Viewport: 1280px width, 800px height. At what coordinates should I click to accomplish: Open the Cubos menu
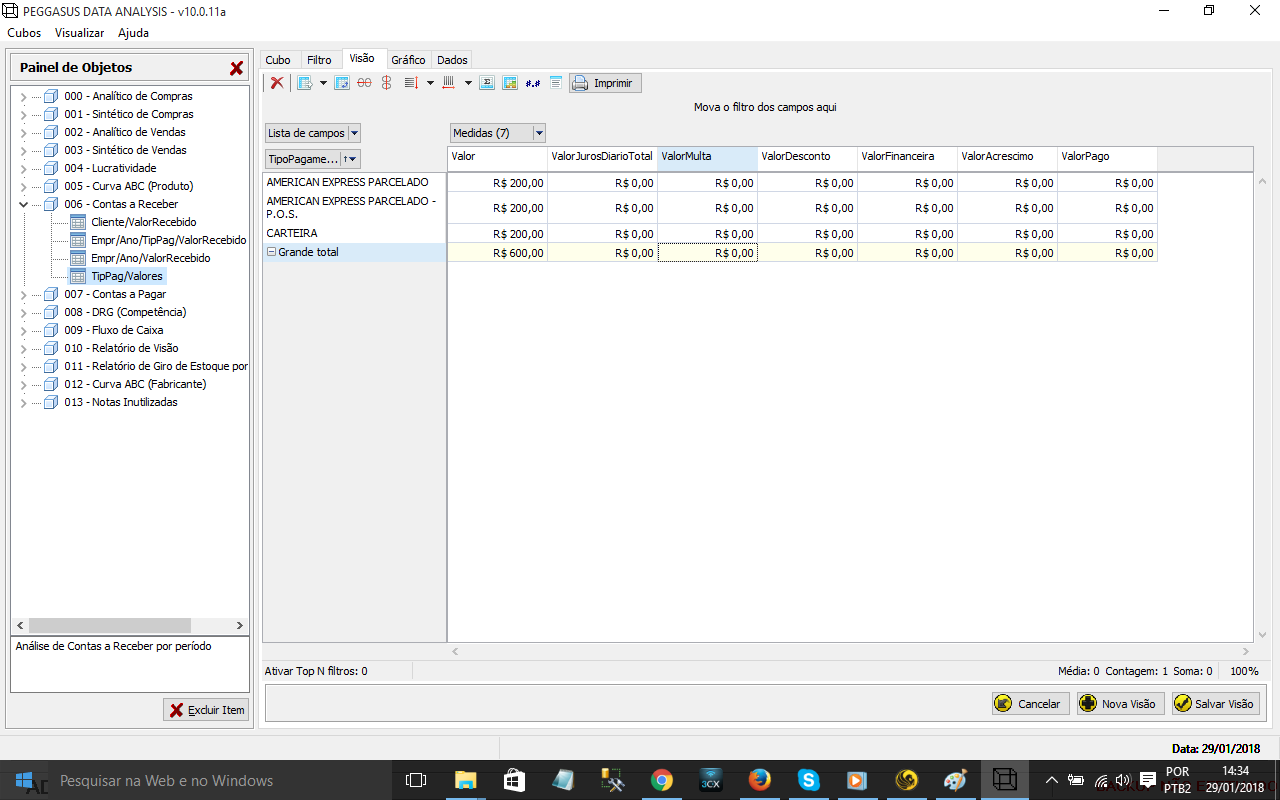[24, 32]
